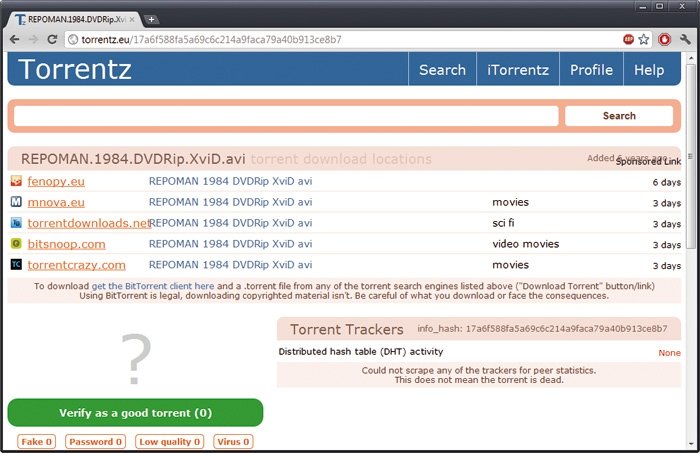Click the Sponsored Link label
Screen dimensions: 700x453
coord(648,162)
